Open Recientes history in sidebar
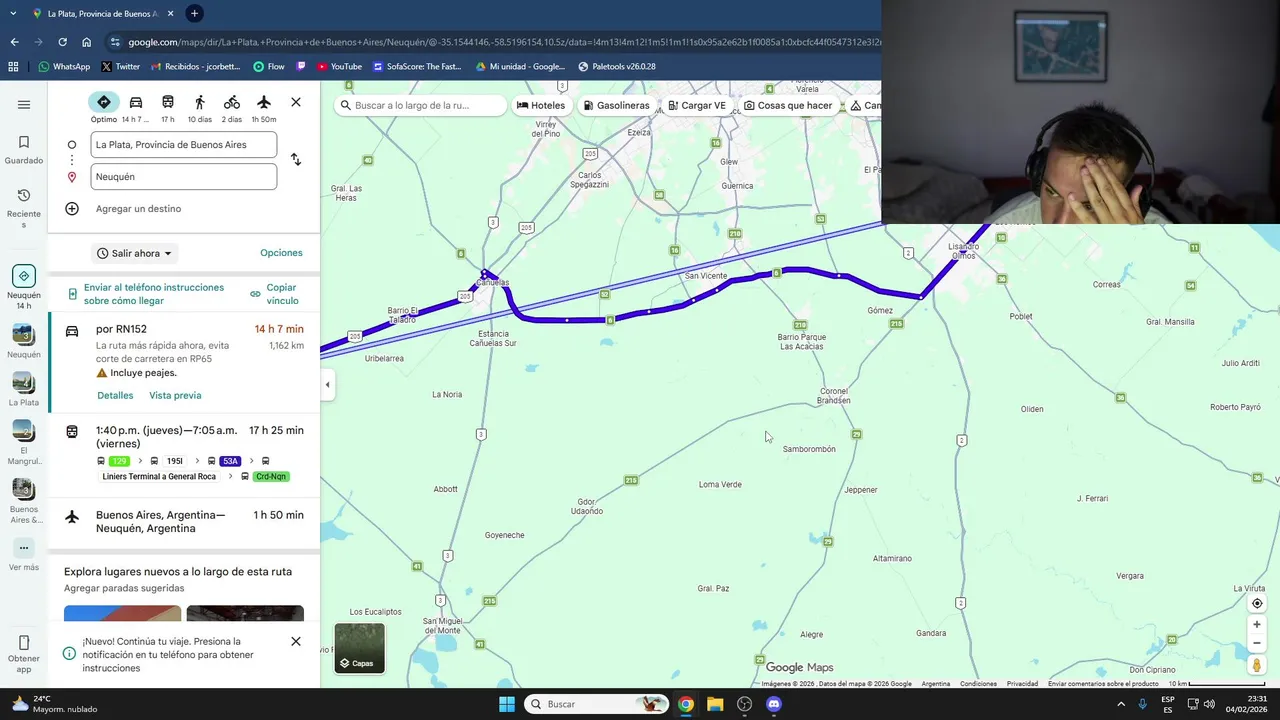The height and width of the screenshot is (720, 1280). 24,208
